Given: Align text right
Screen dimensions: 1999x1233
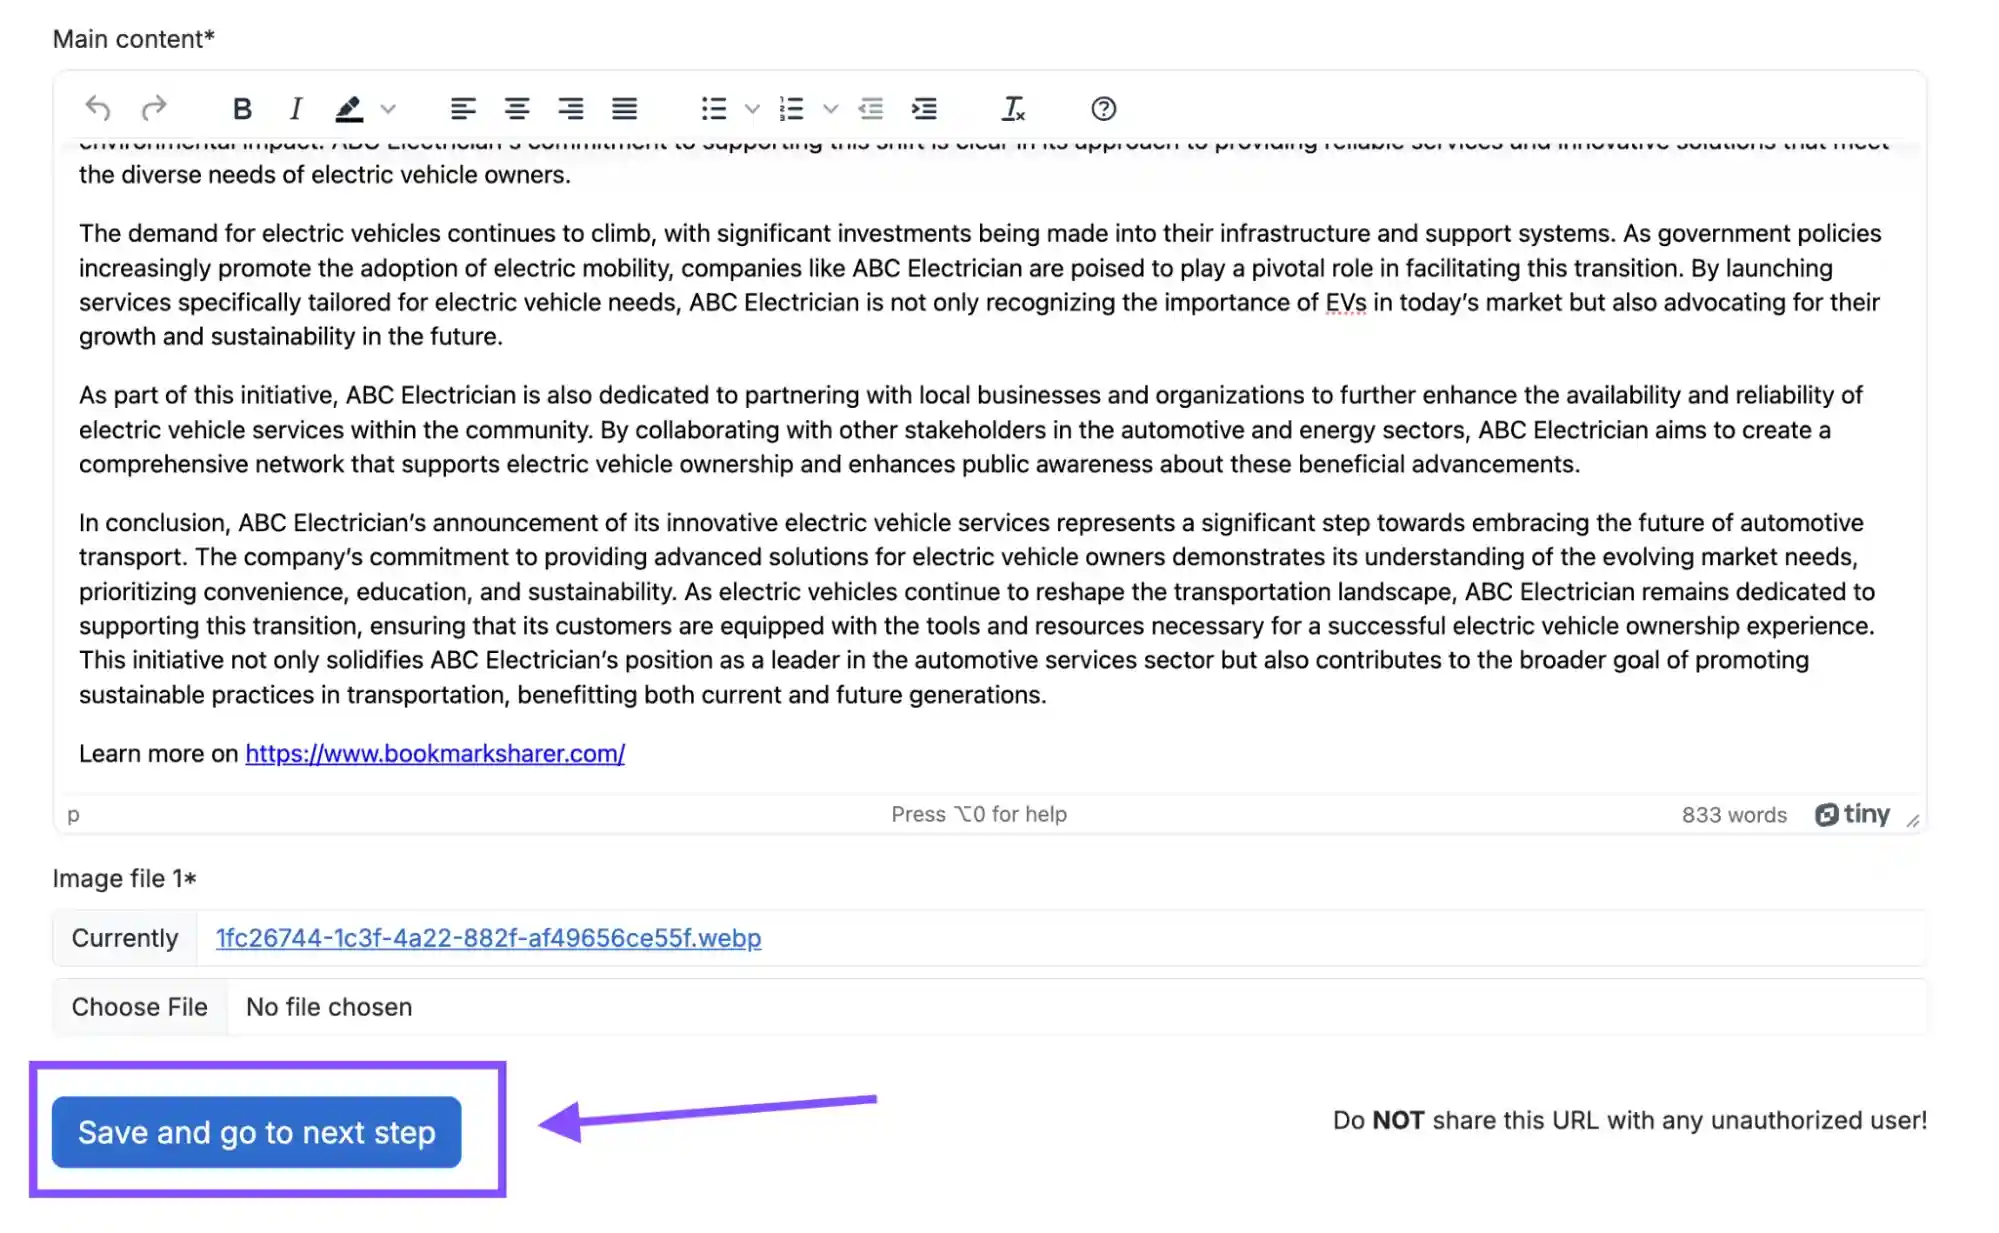Looking at the screenshot, I should click(x=570, y=108).
